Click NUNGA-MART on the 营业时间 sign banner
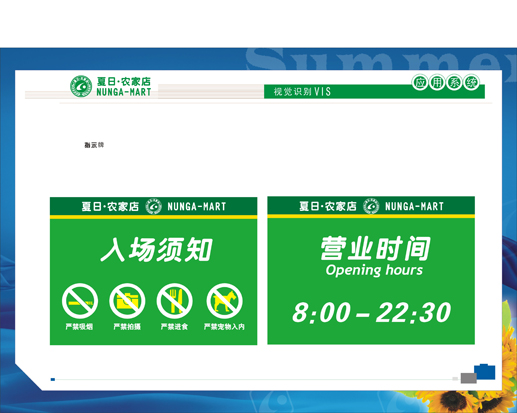517x413 pixels. coord(414,206)
